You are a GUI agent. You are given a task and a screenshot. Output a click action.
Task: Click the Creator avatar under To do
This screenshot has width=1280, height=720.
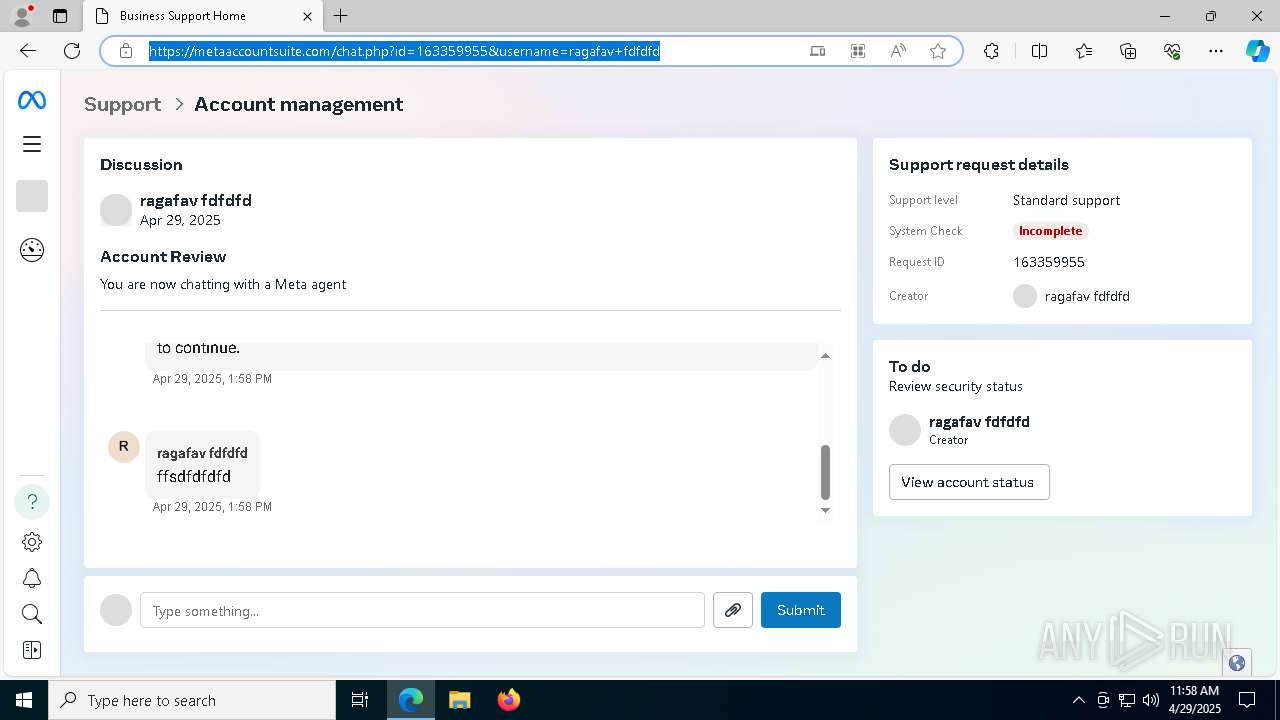point(905,430)
